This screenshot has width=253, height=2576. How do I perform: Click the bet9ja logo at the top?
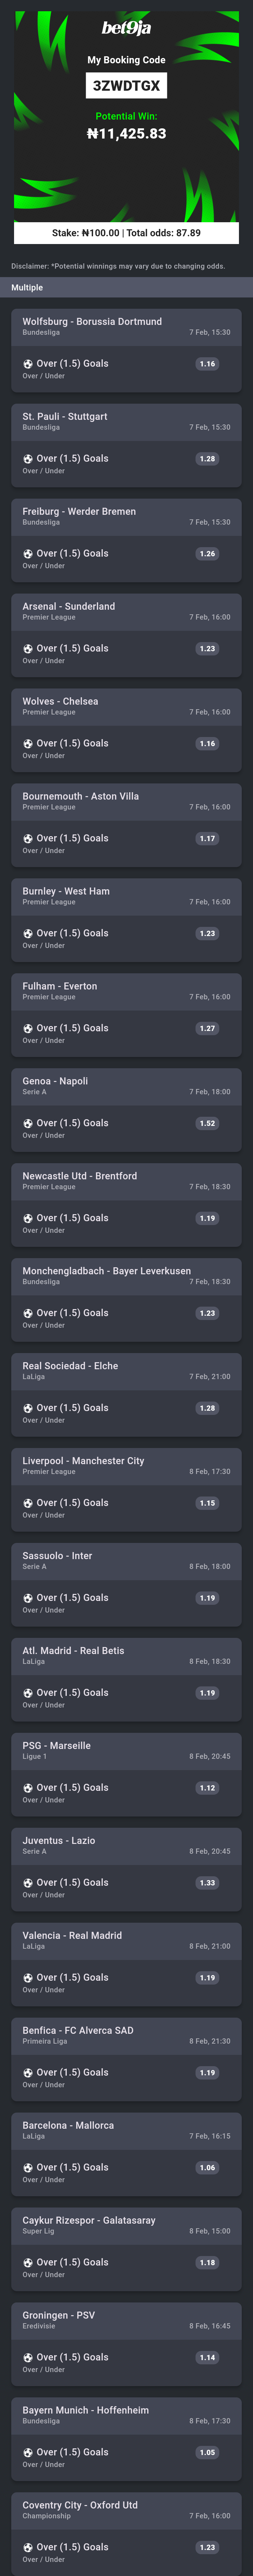click(126, 29)
